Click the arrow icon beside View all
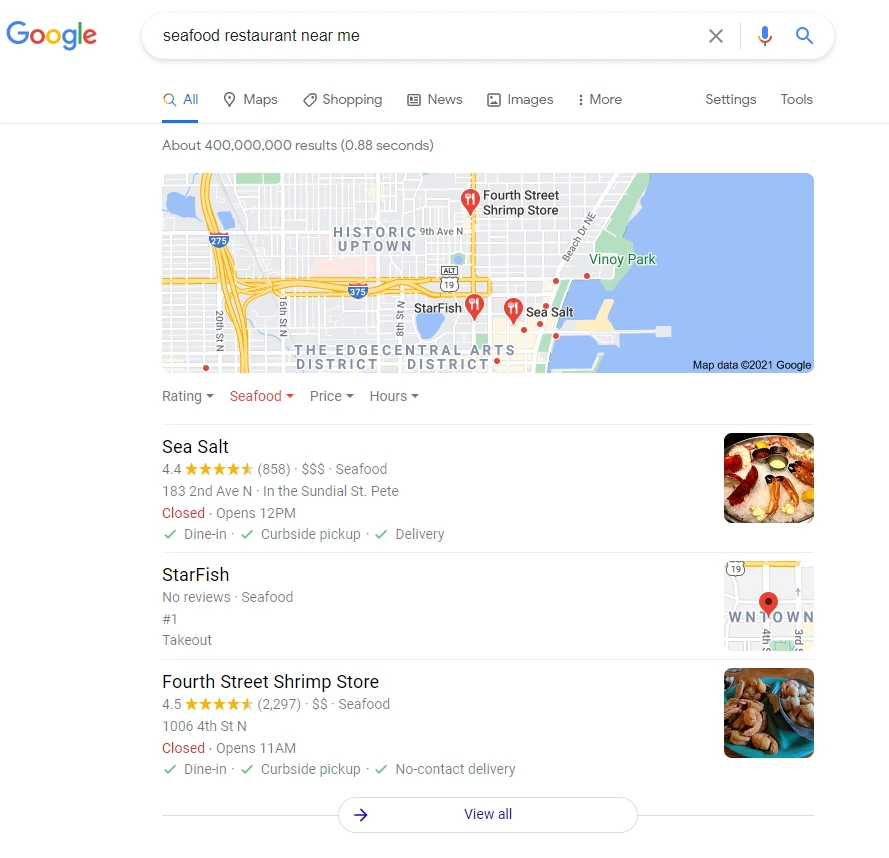 [361, 815]
